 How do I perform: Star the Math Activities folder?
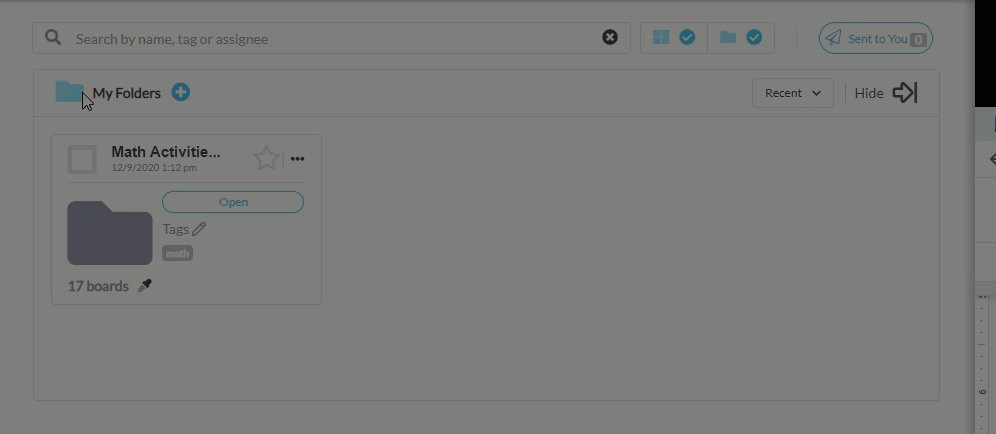pyautogui.click(x=266, y=158)
